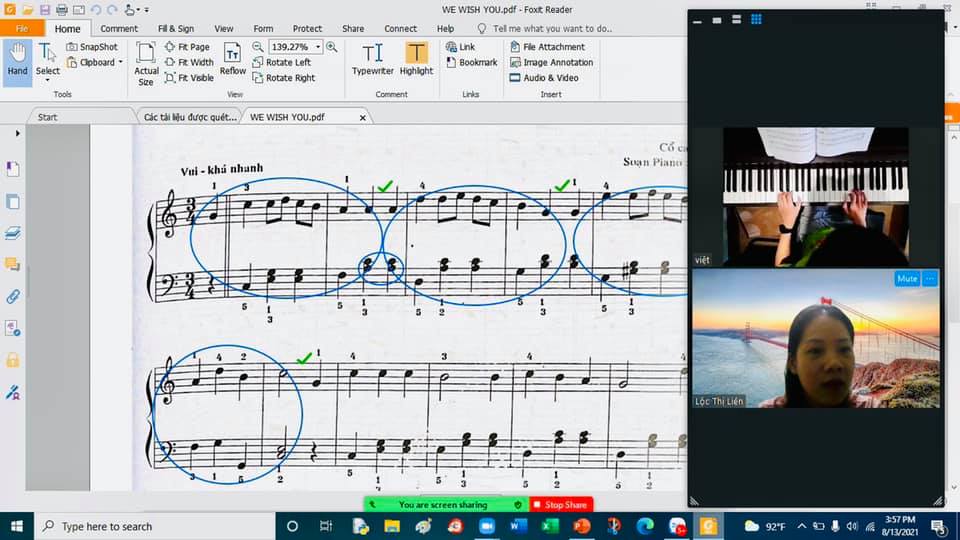The image size is (960, 540).
Task: Close the WE WISH YOU.pdf tab
Action: (x=362, y=118)
